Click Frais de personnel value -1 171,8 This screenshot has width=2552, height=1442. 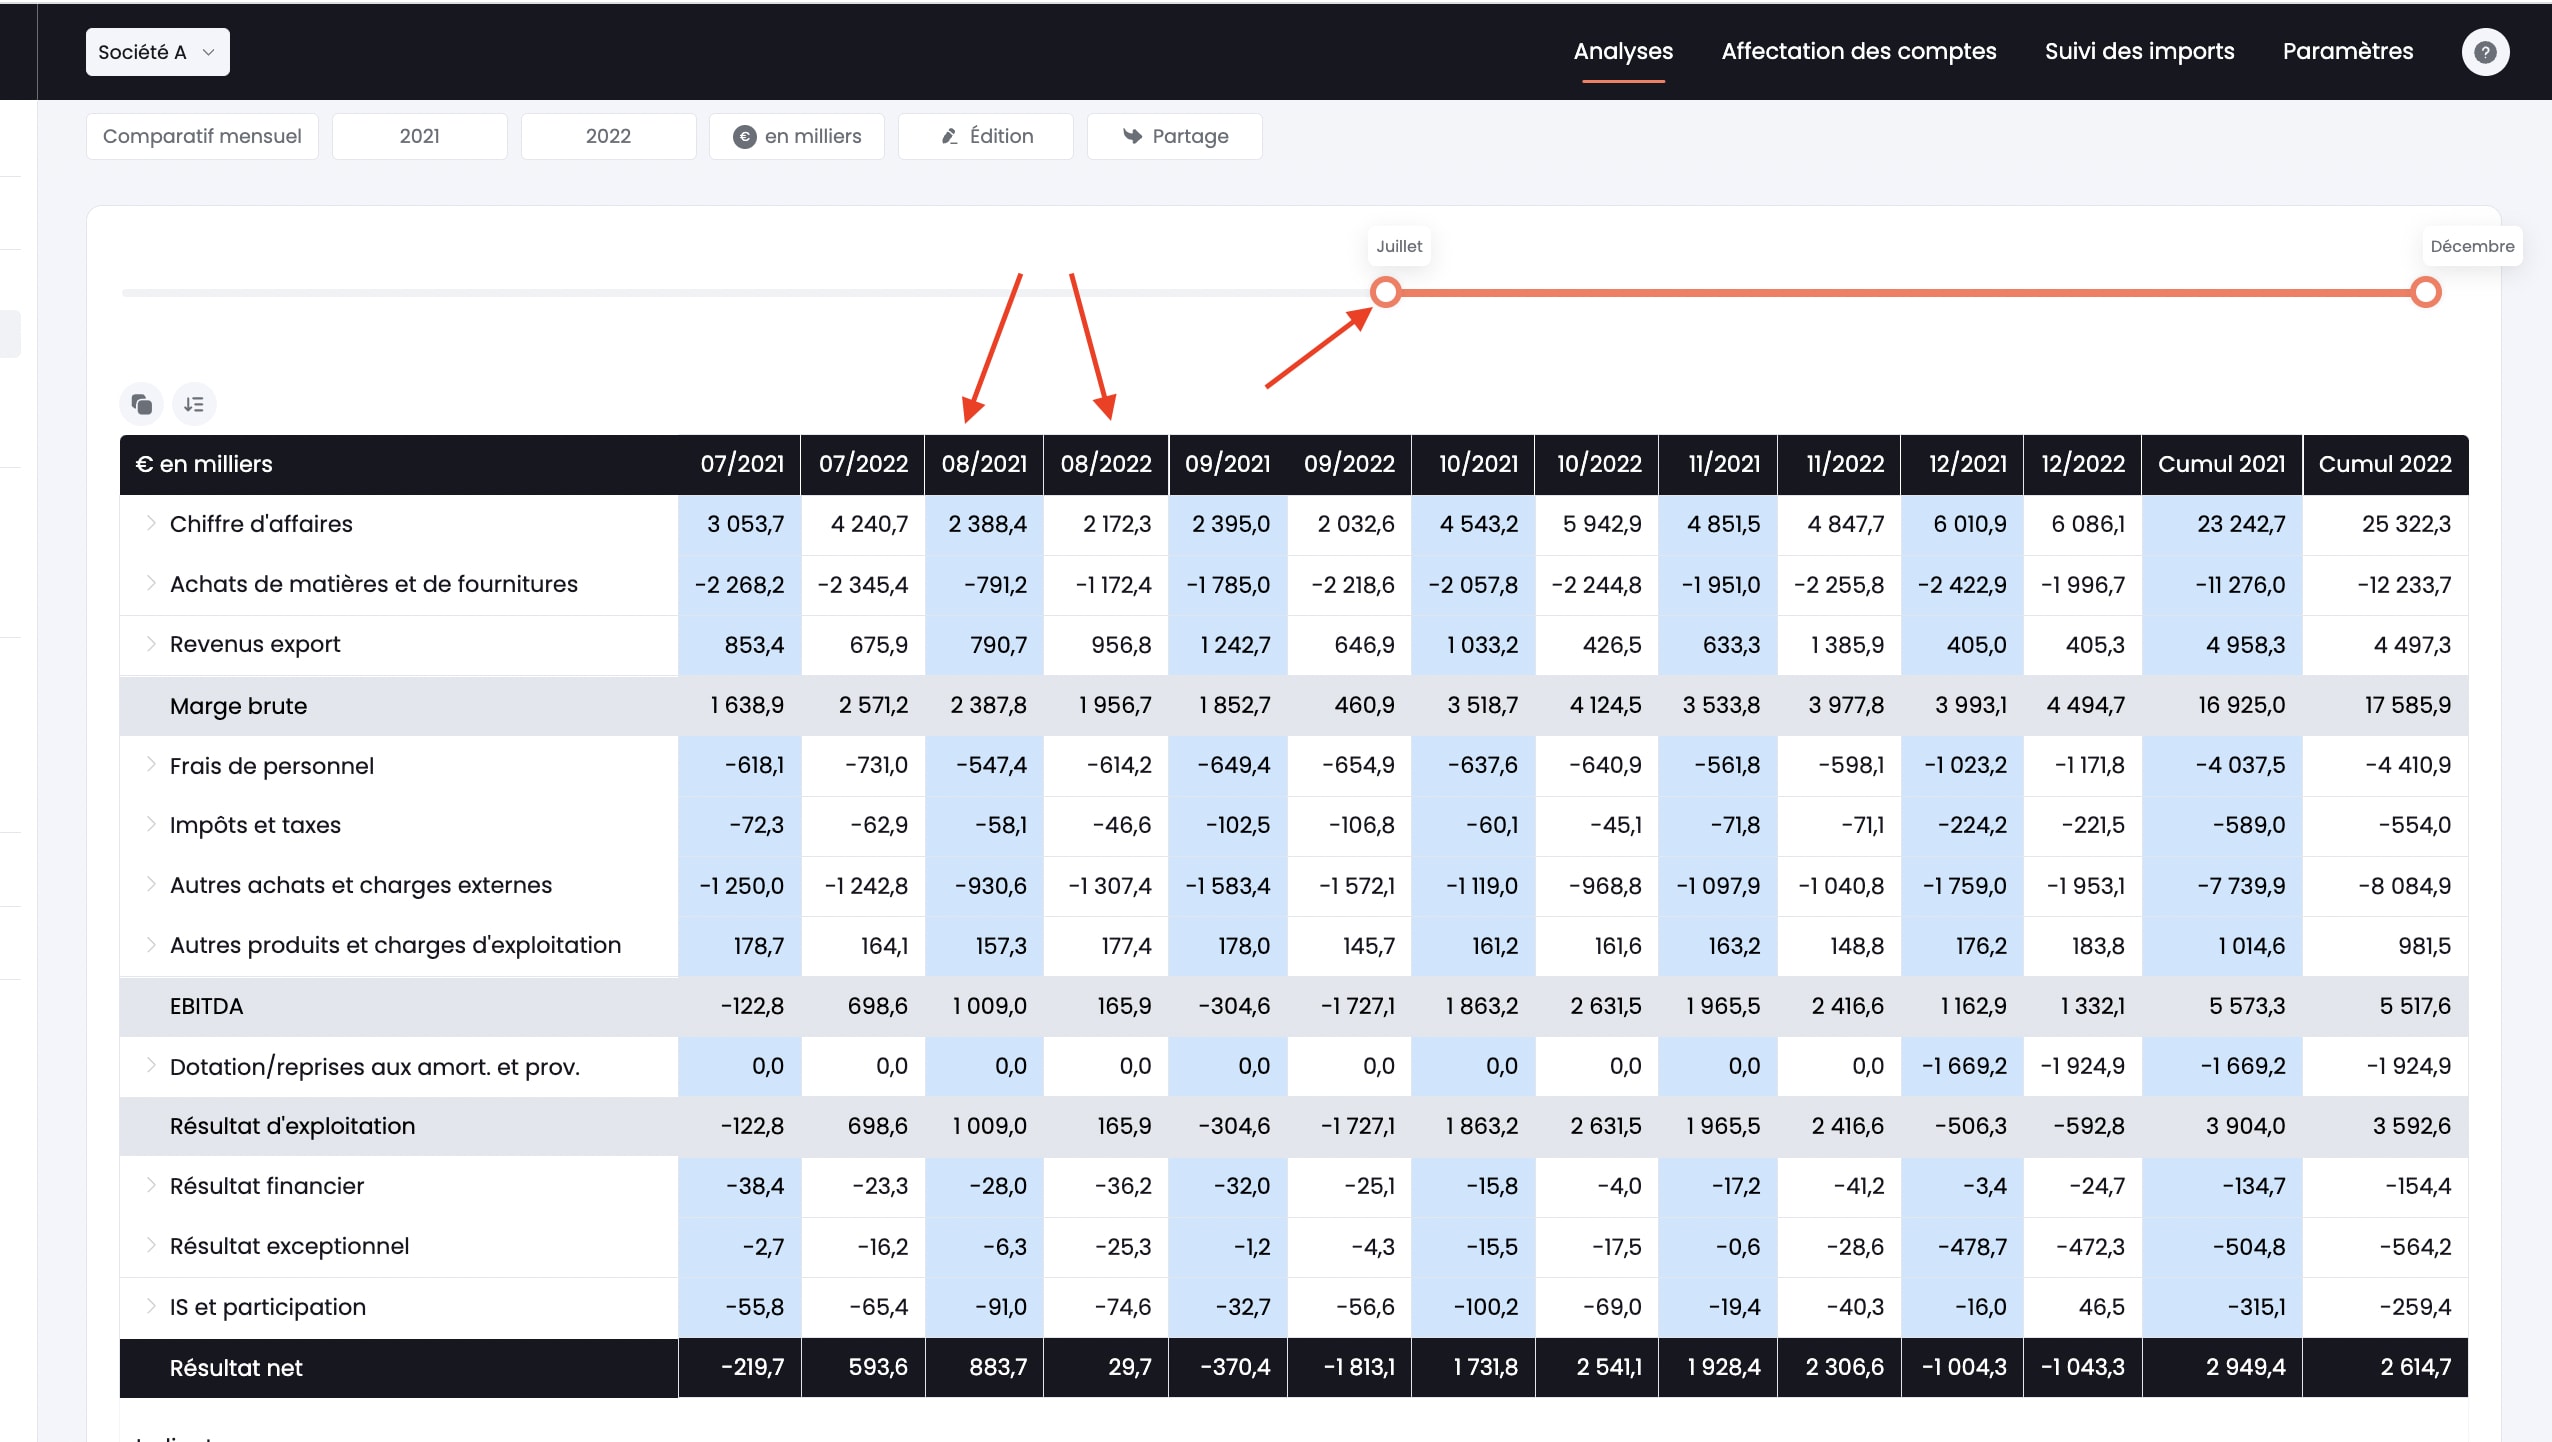[2090, 765]
